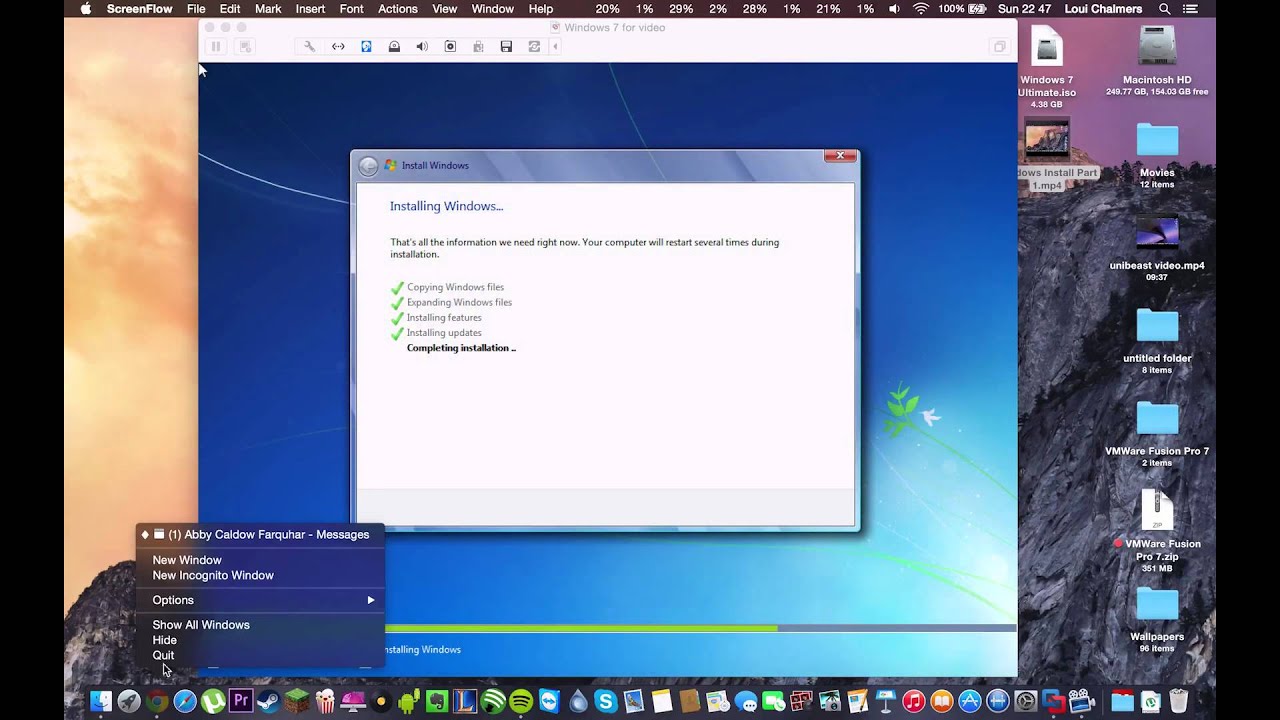Click the sound speaker icon in VMware toolbar

click(422, 46)
